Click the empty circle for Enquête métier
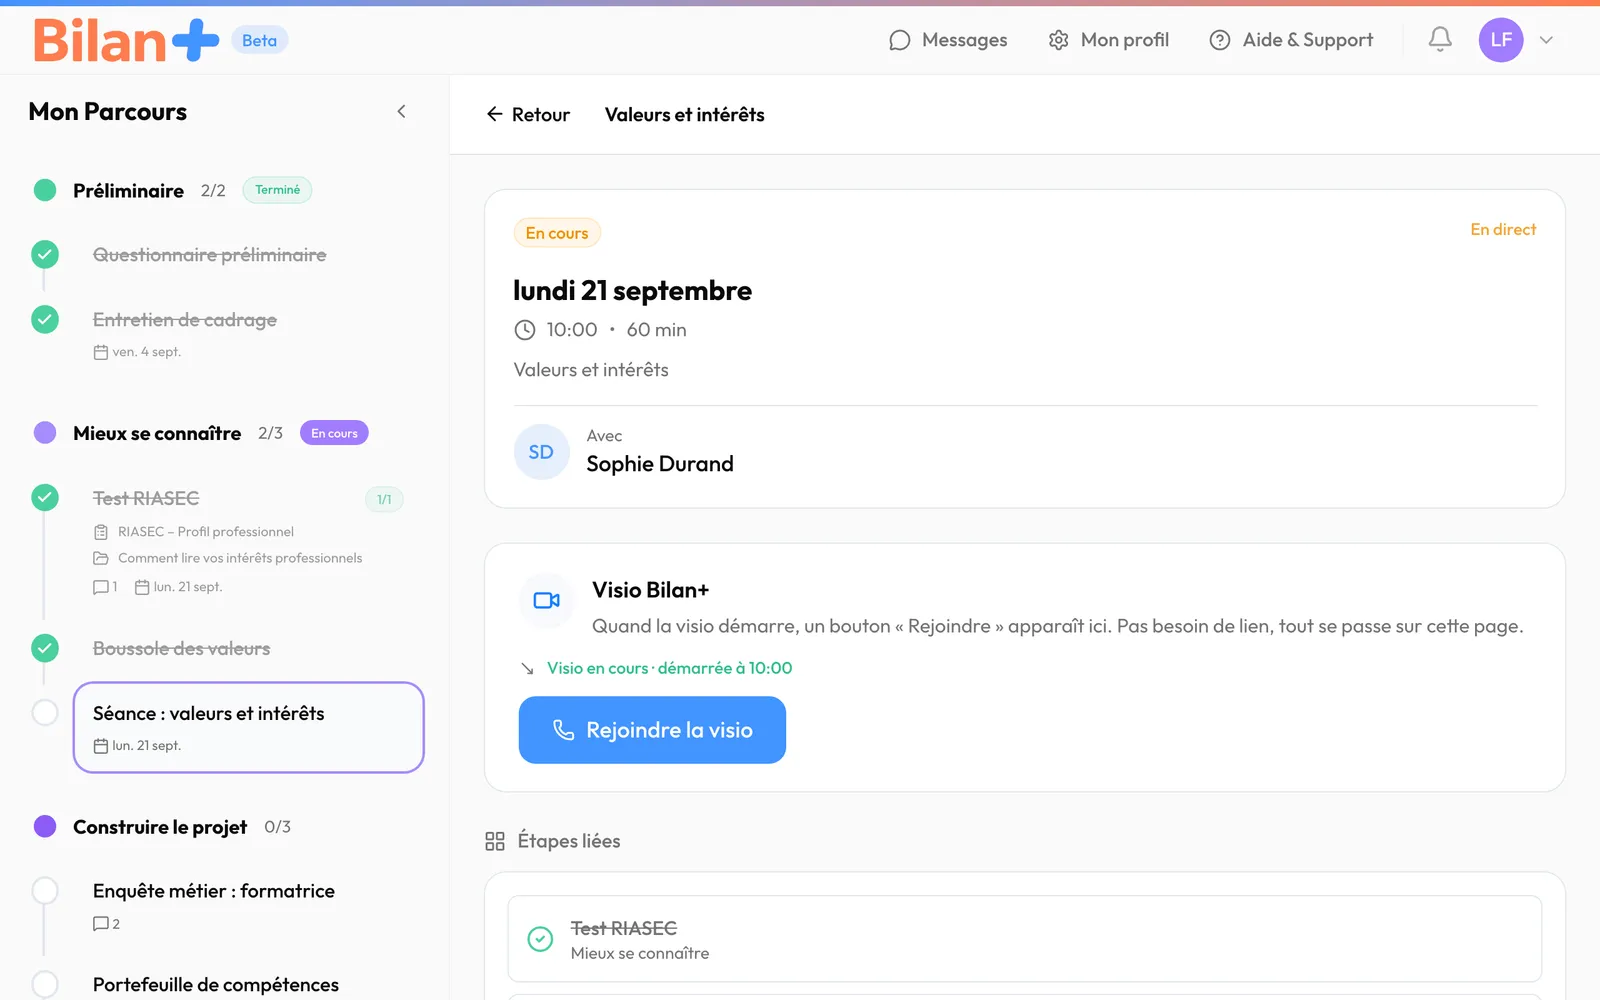 (x=45, y=890)
